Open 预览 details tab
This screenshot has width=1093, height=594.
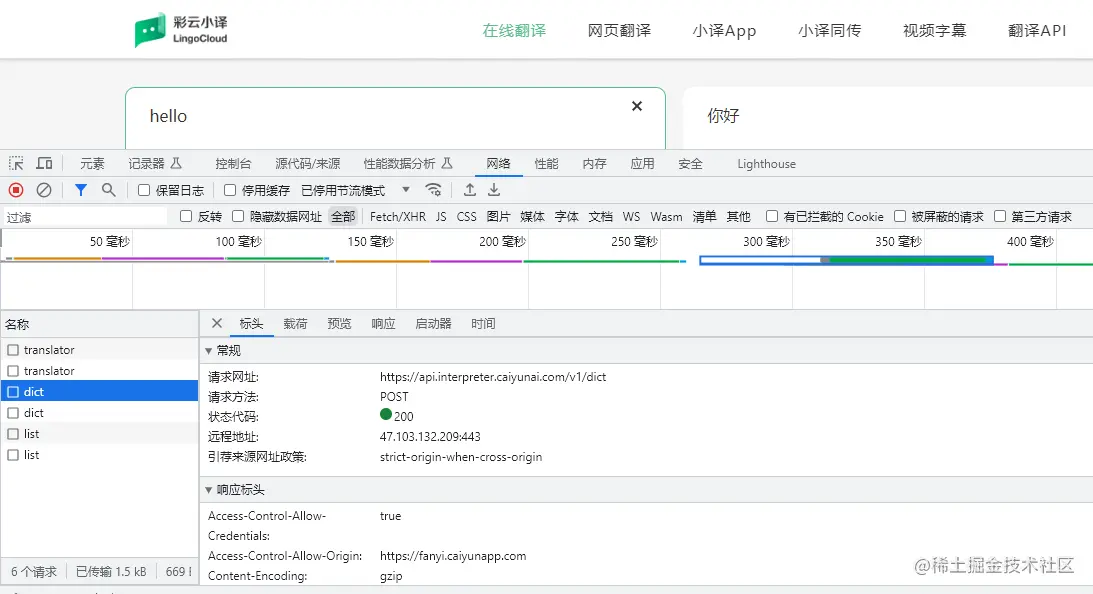click(339, 323)
